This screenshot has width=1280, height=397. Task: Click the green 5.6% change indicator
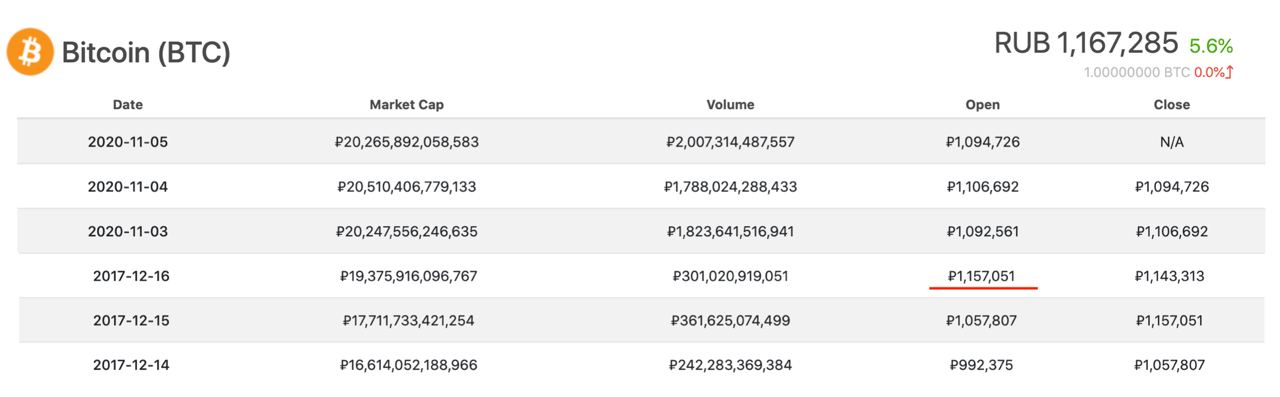coord(1211,46)
